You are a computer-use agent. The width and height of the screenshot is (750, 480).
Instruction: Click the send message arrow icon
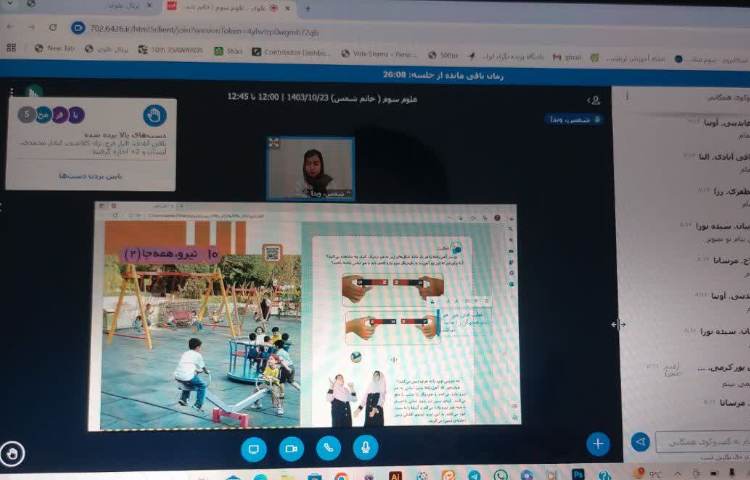[x=640, y=442]
